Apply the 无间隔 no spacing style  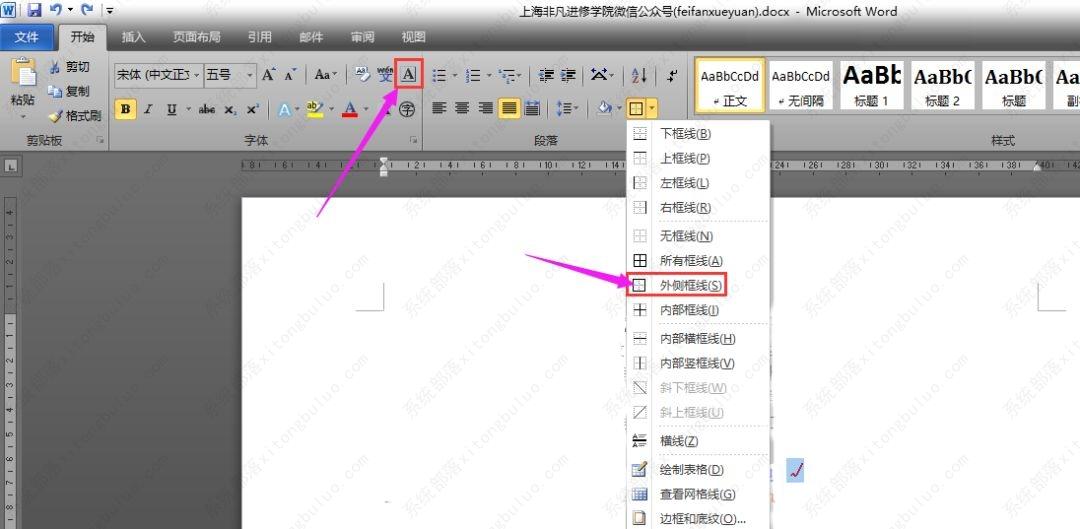(800, 85)
